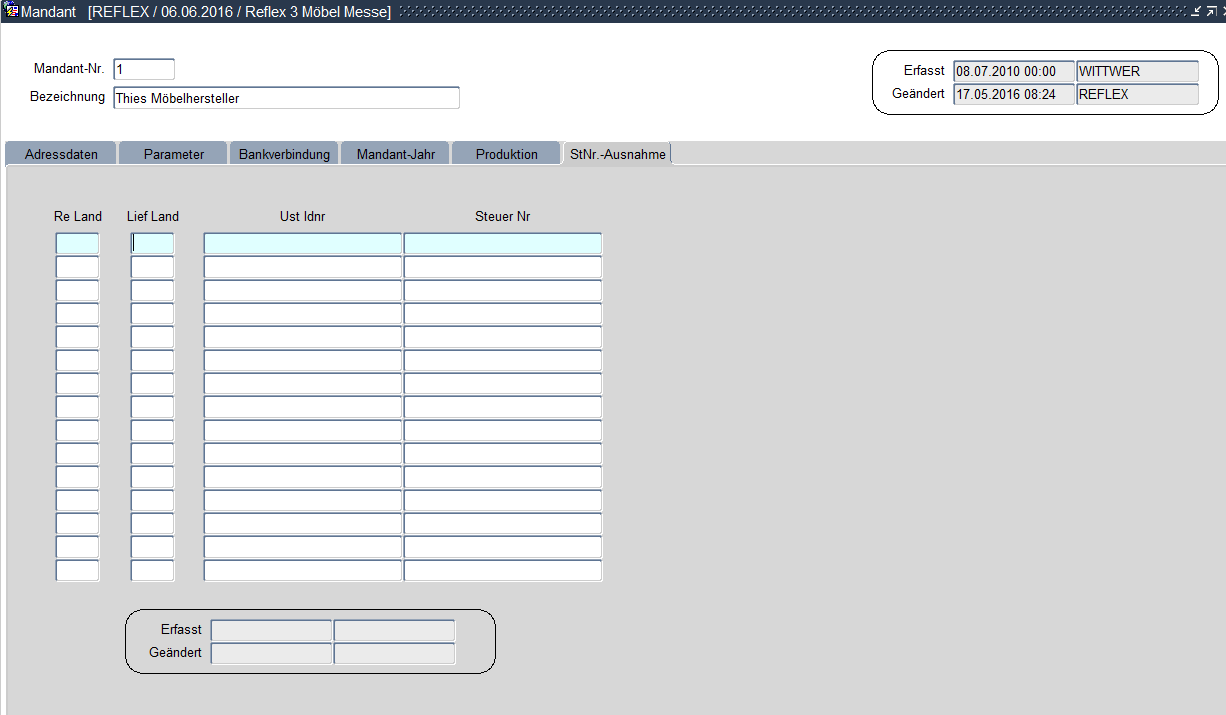Minimize the Mandant window

pos(1196,12)
